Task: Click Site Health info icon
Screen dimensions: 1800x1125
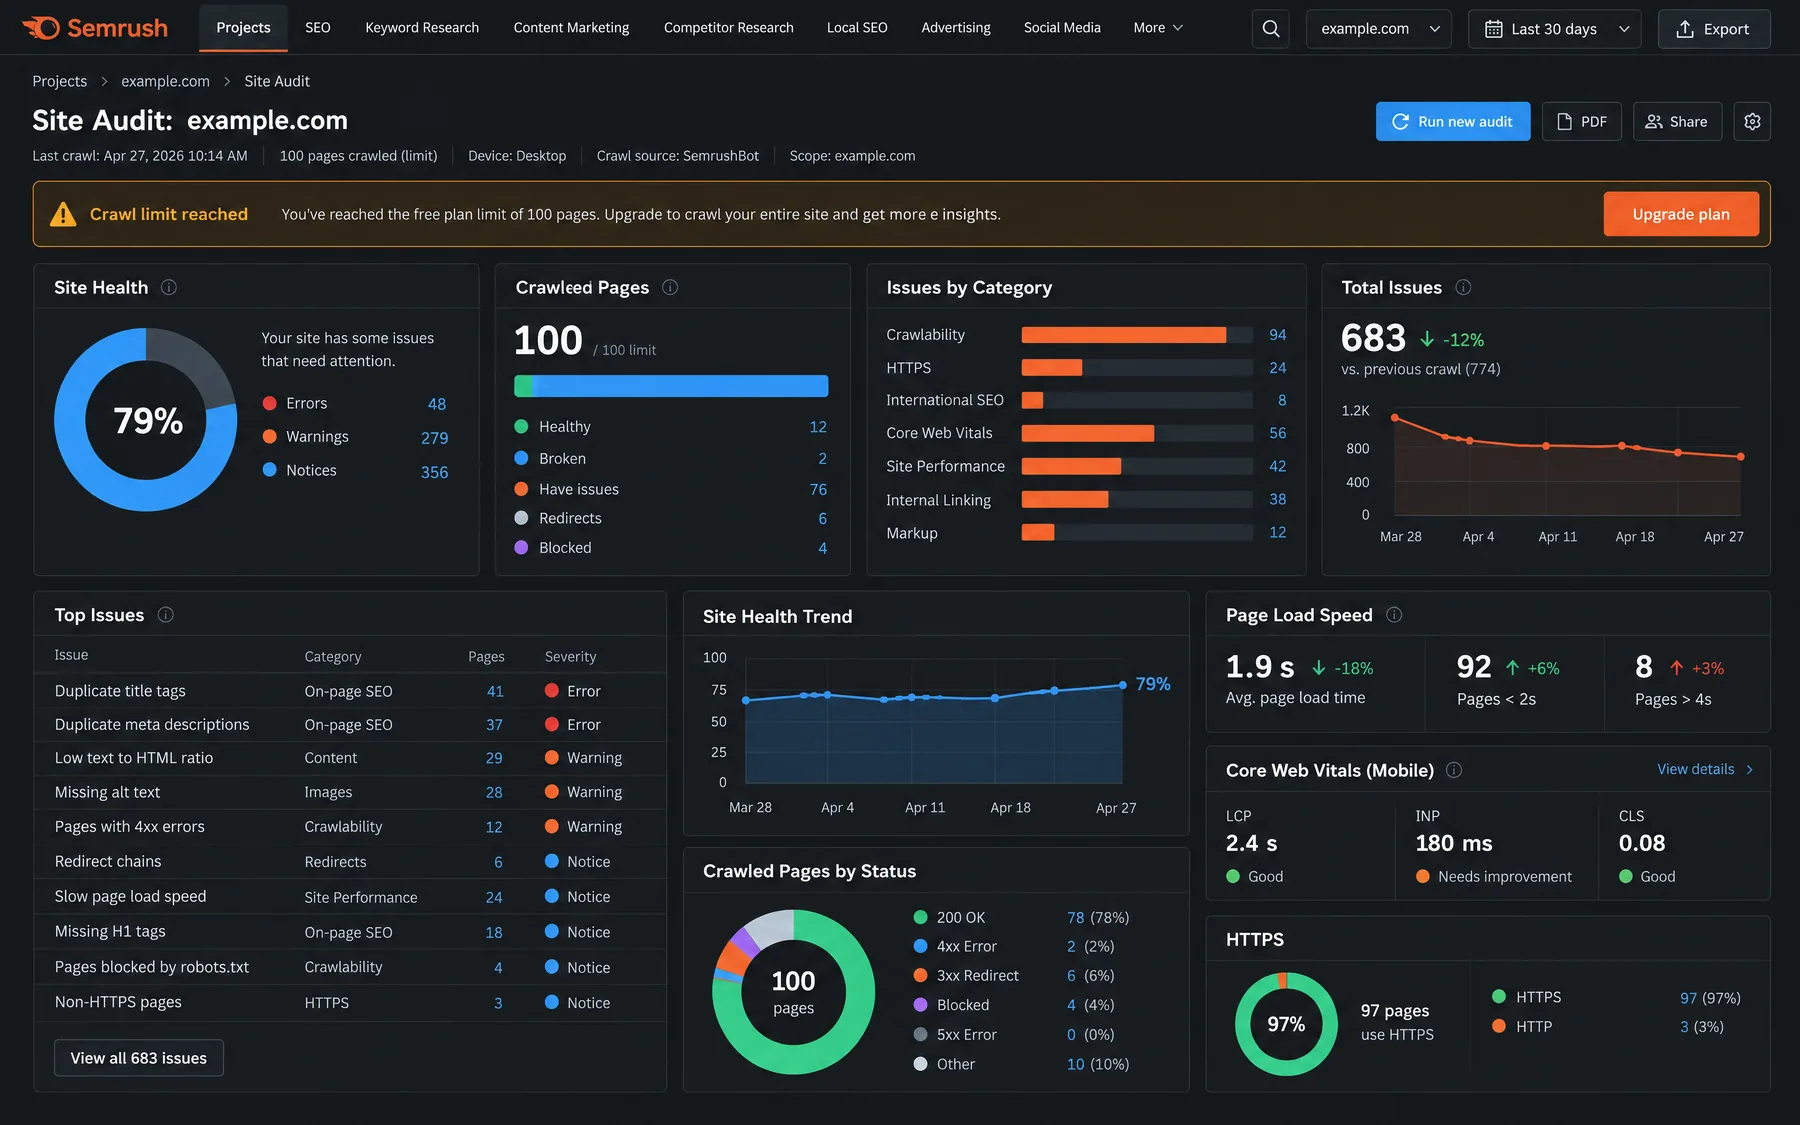Action: 169,287
